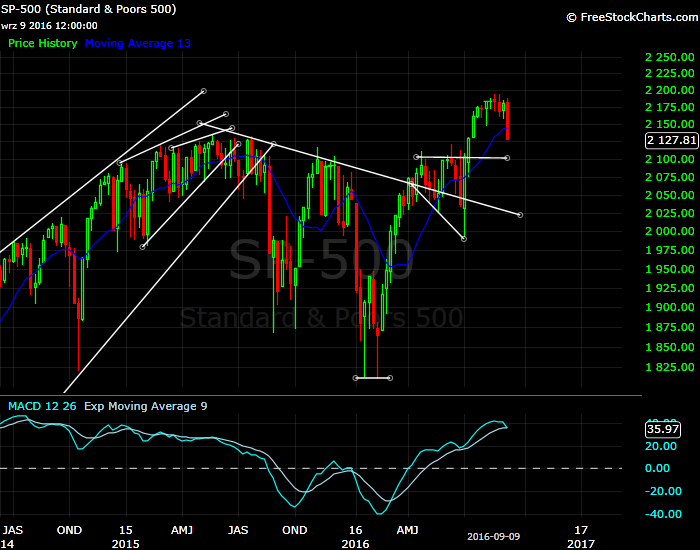The height and width of the screenshot is (550, 700).
Task: Click the 2015 year label on time axis
Action: [x=125, y=544]
